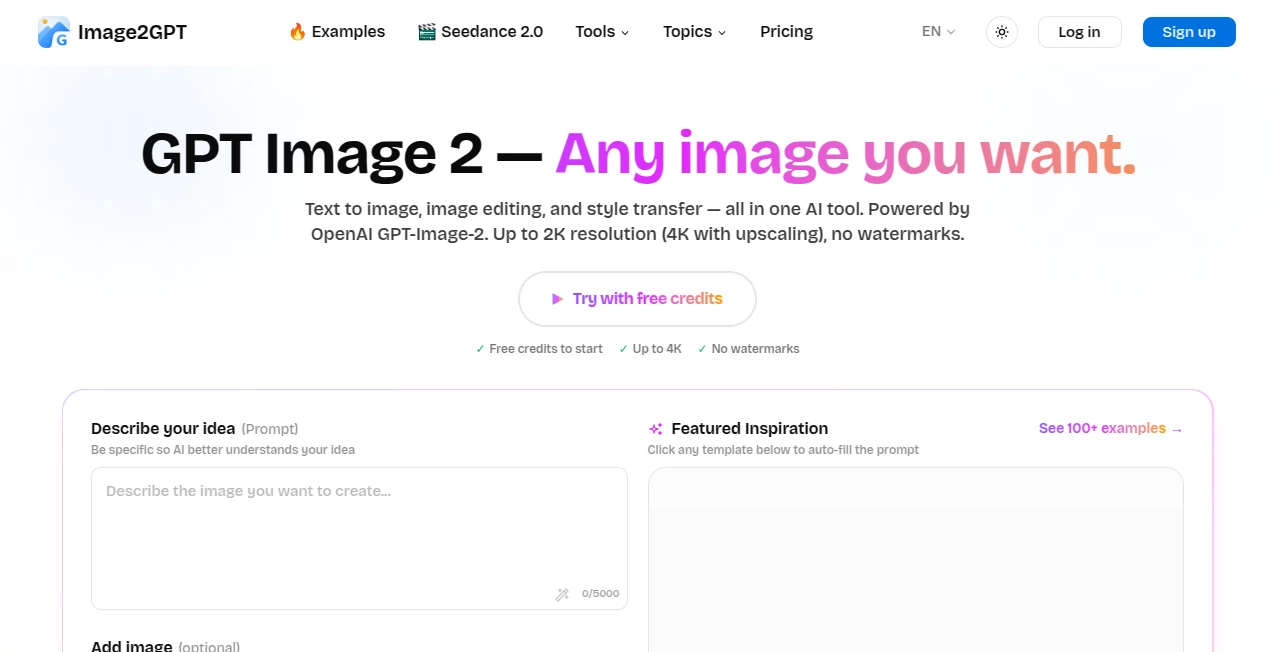The height and width of the screenshot is (652, 1276).
Task: Focus the prompt description text area
Action: (x=359, y=538)
